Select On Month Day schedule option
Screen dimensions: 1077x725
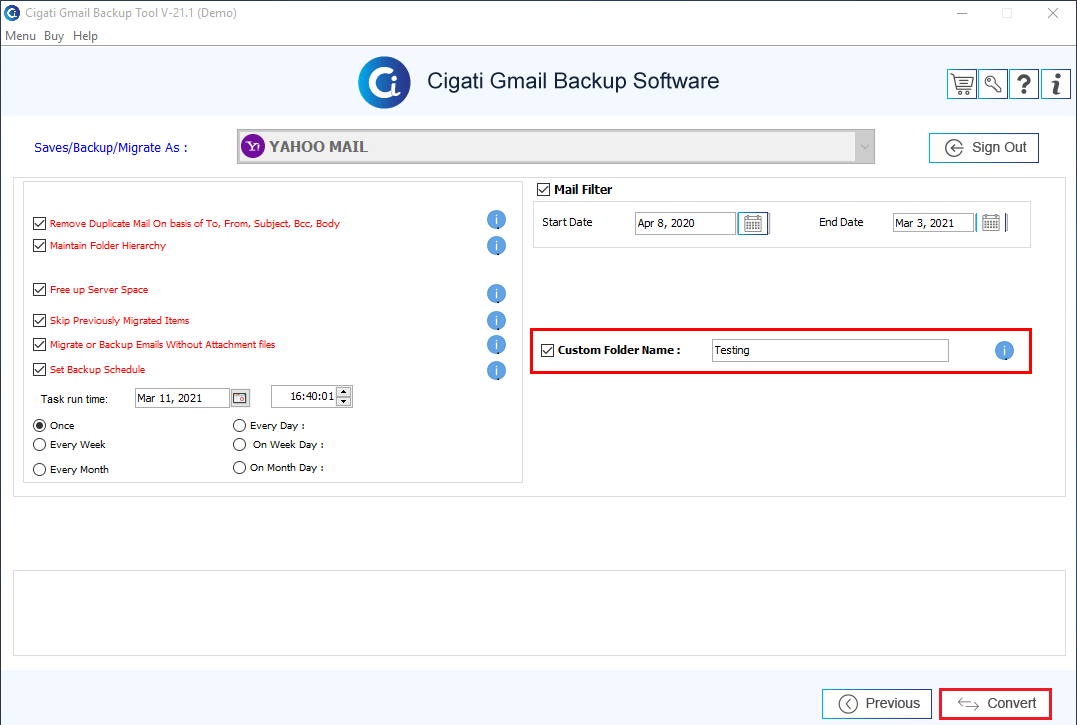[x=239, y=468]
